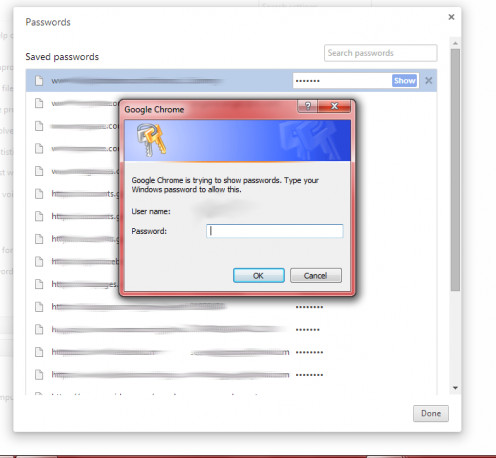Confirm with the OK button
Screen dimensions: 496x458
(259, 276)
